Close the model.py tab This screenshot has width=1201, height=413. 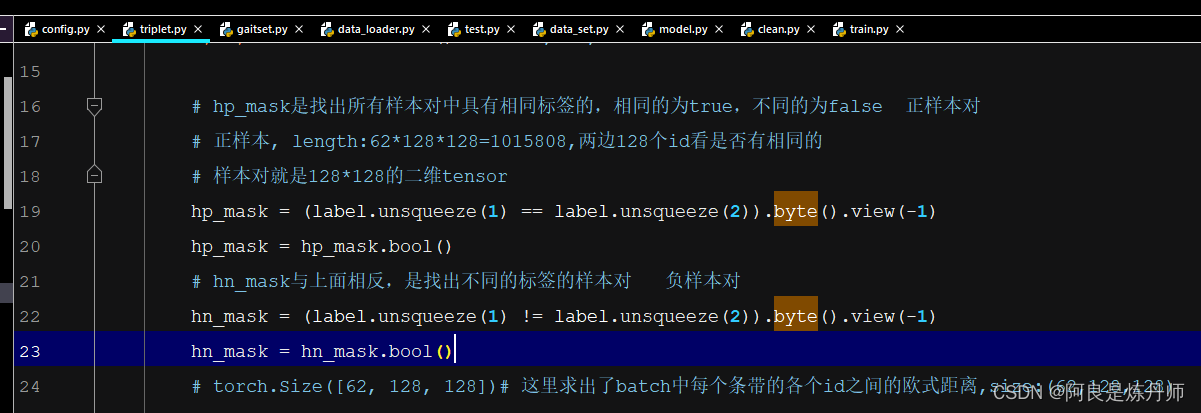[x=717, y=30]
